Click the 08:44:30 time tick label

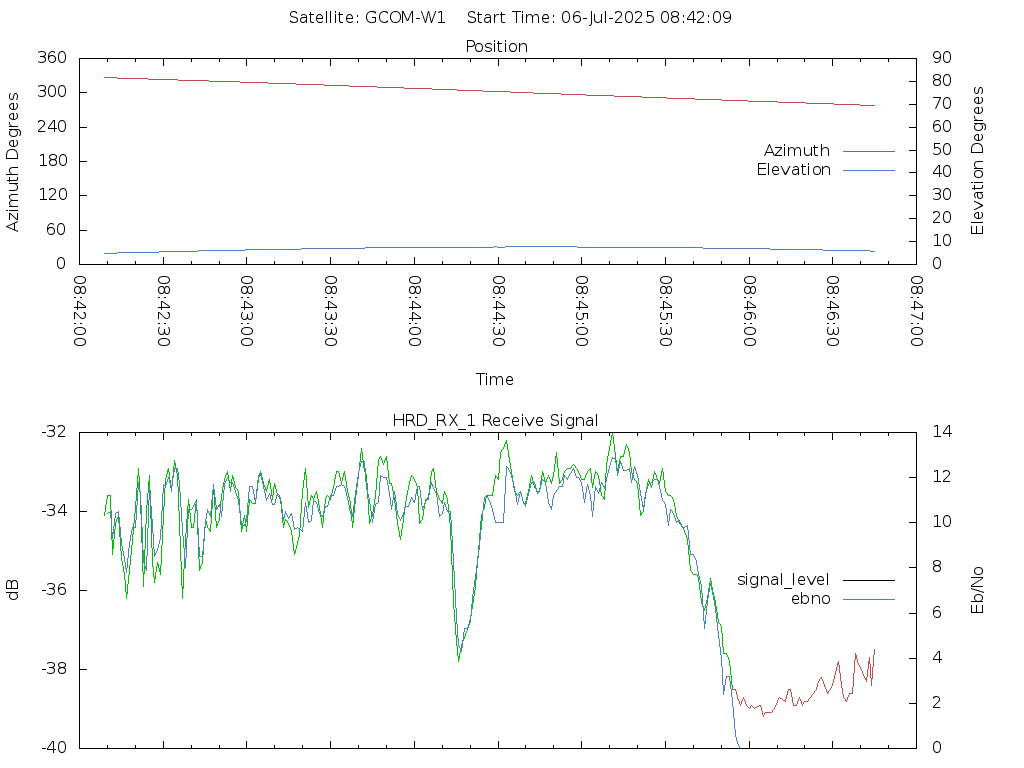(498, 311)
